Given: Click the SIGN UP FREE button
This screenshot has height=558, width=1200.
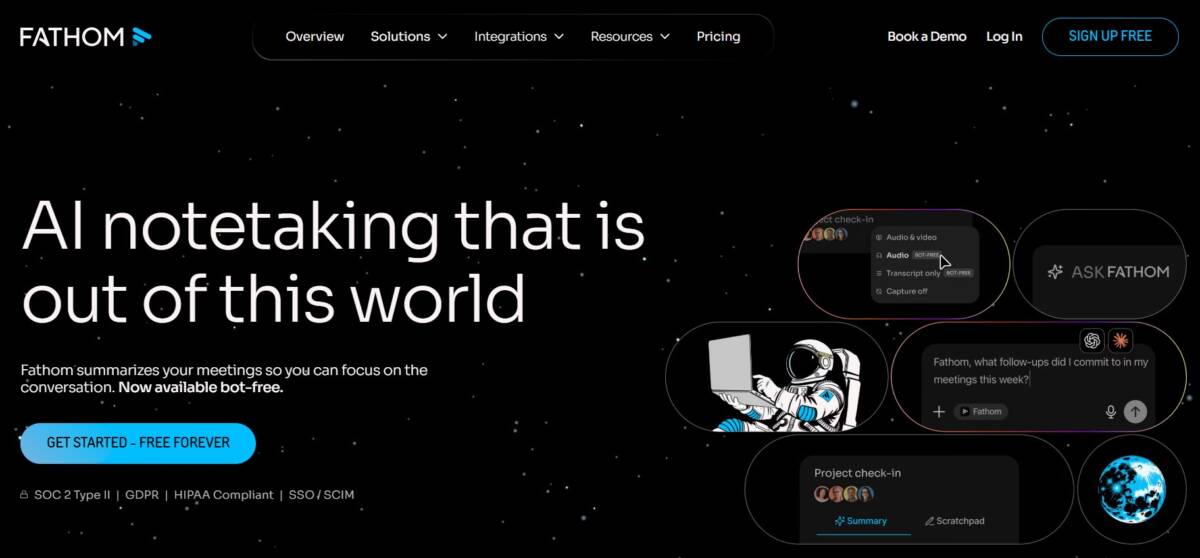Looking at the screenshot, I should coord(1110,36).
